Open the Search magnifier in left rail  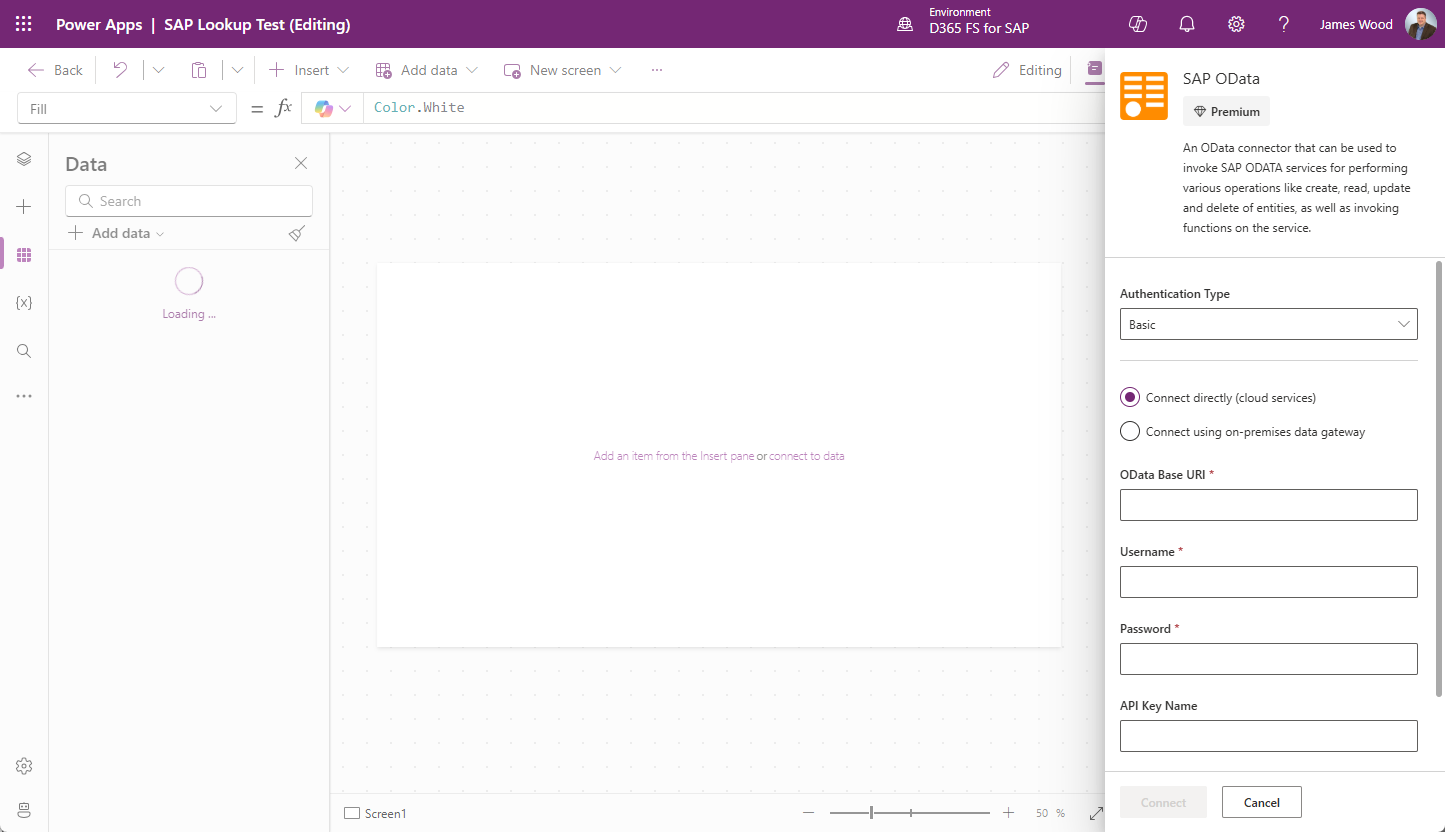[24, 351]
